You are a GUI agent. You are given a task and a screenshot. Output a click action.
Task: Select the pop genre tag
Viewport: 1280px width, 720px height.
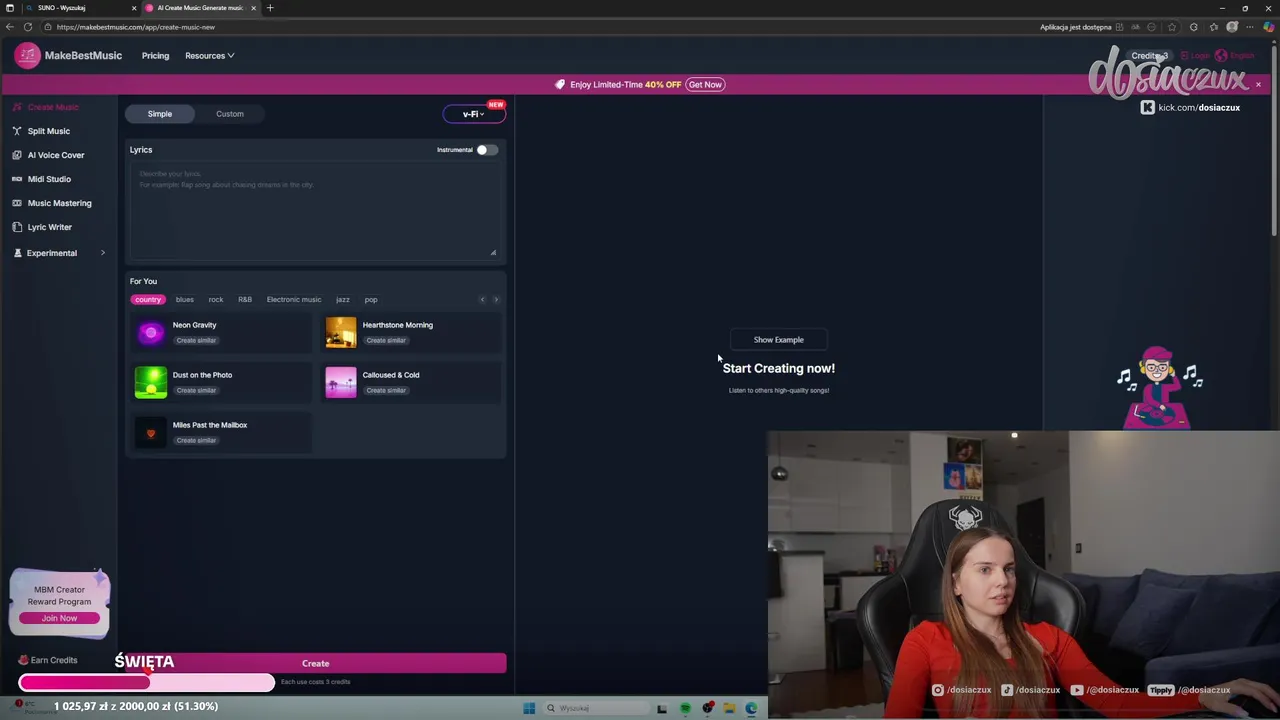[x=371, y=299]
